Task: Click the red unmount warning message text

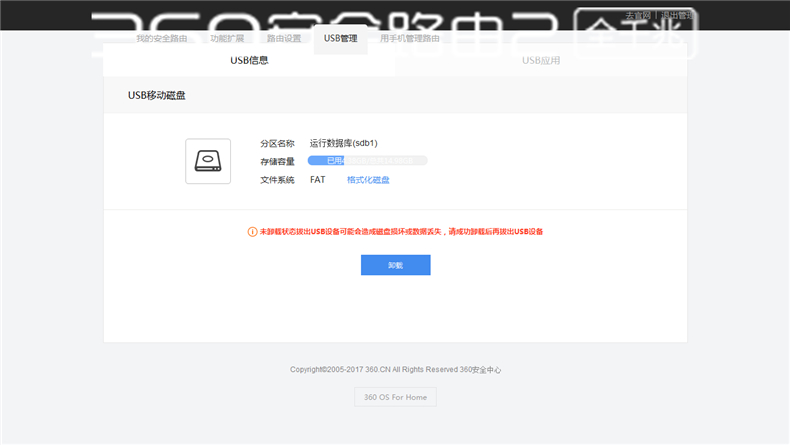Action: click(x=401, y=231)
